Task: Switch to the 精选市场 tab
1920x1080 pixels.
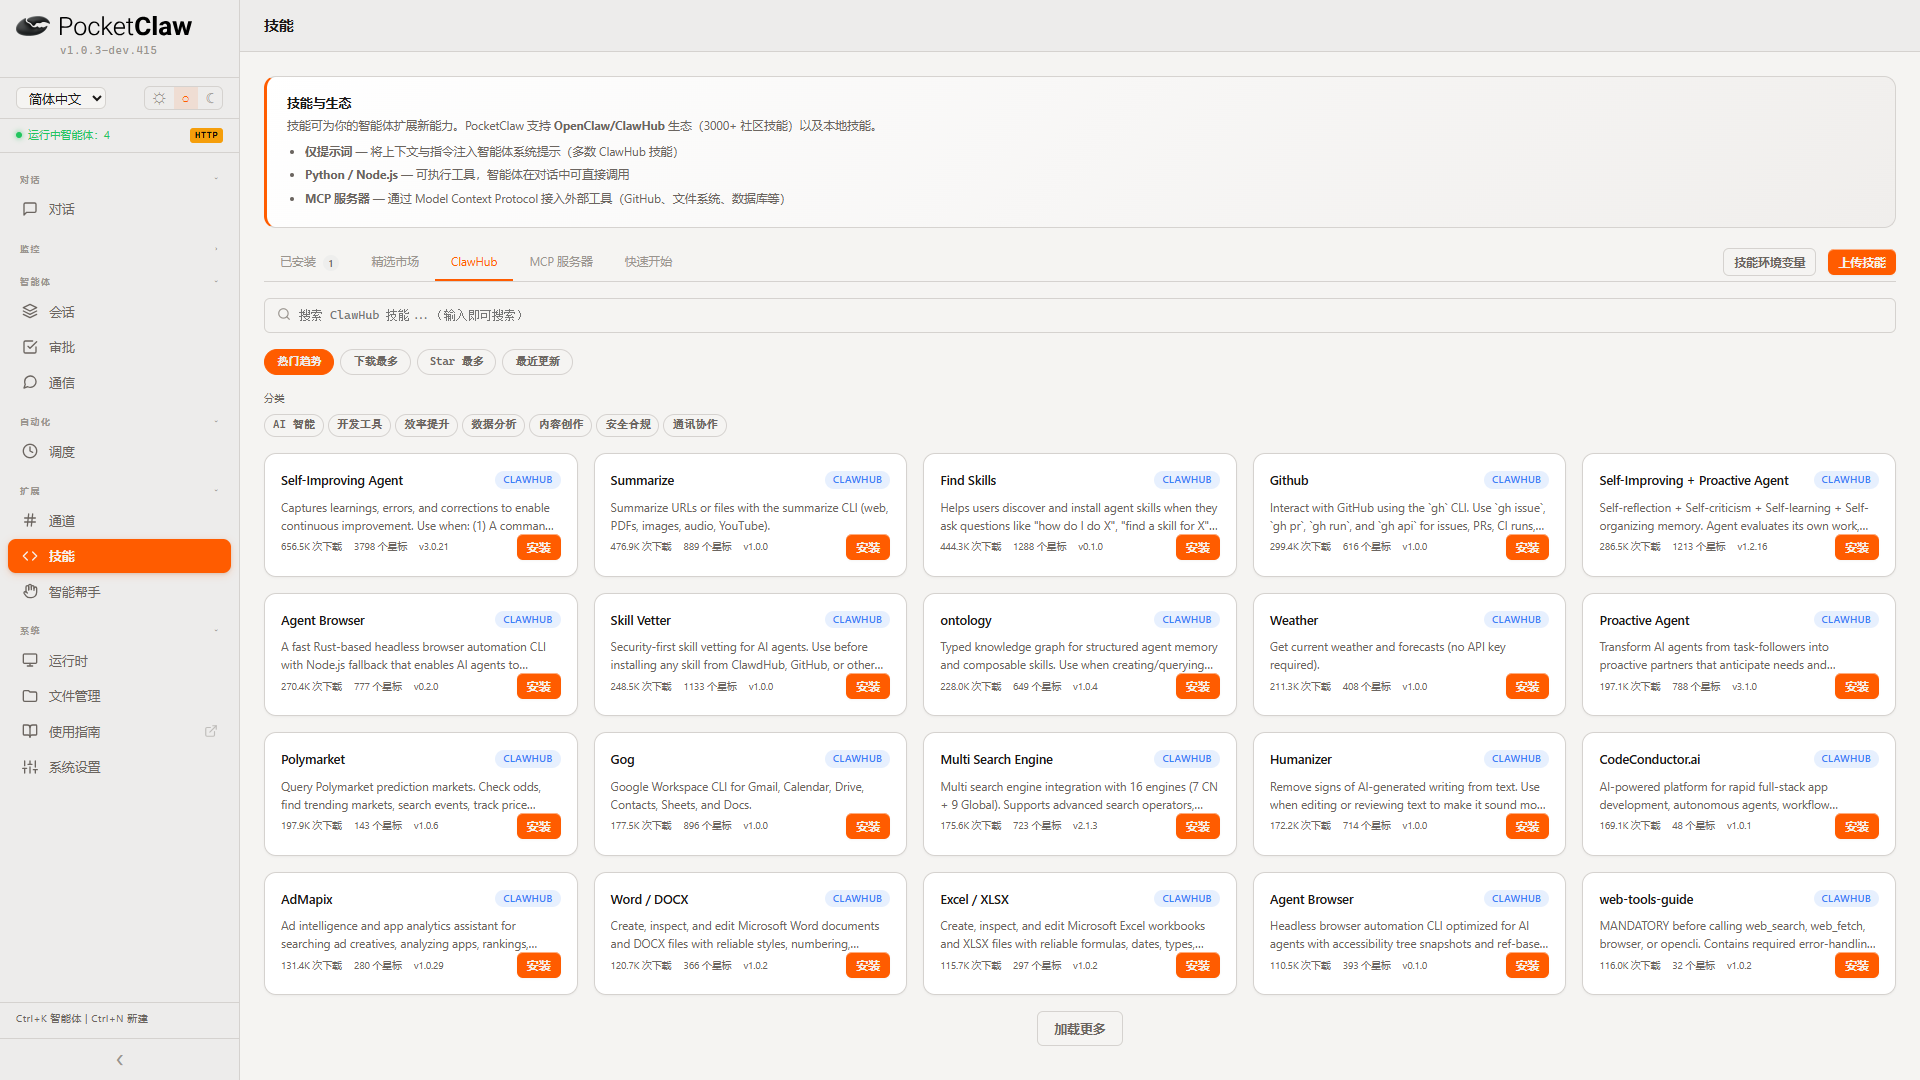Action: click(395, 262)
